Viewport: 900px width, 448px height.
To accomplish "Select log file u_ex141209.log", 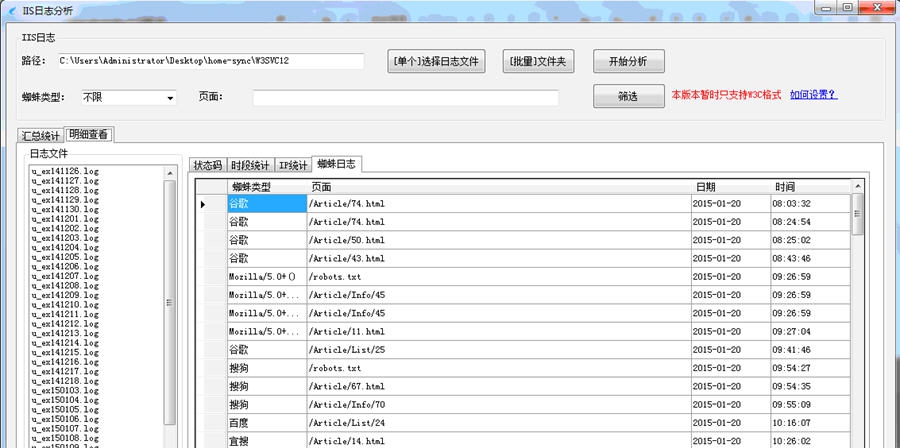I will coord(65,295).
